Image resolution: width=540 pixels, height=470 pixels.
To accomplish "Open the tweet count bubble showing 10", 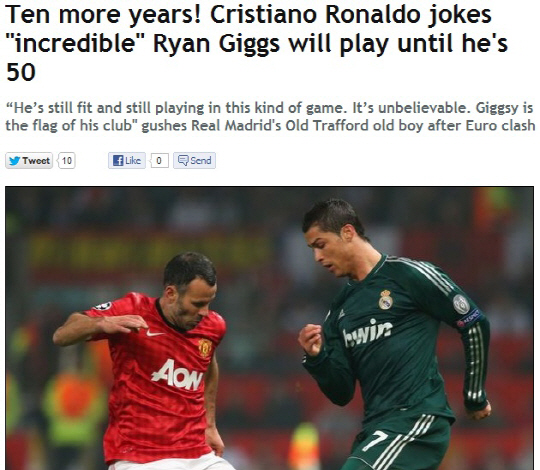I will 67,160.
